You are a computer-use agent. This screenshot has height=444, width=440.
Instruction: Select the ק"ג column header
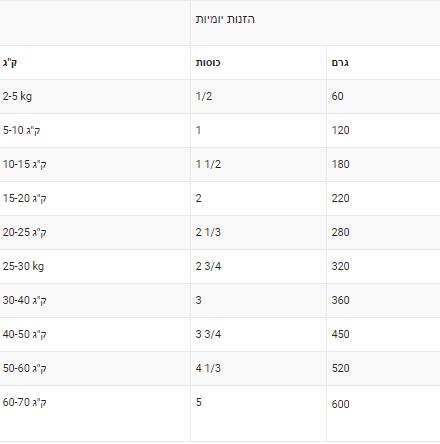click(95, 63)
